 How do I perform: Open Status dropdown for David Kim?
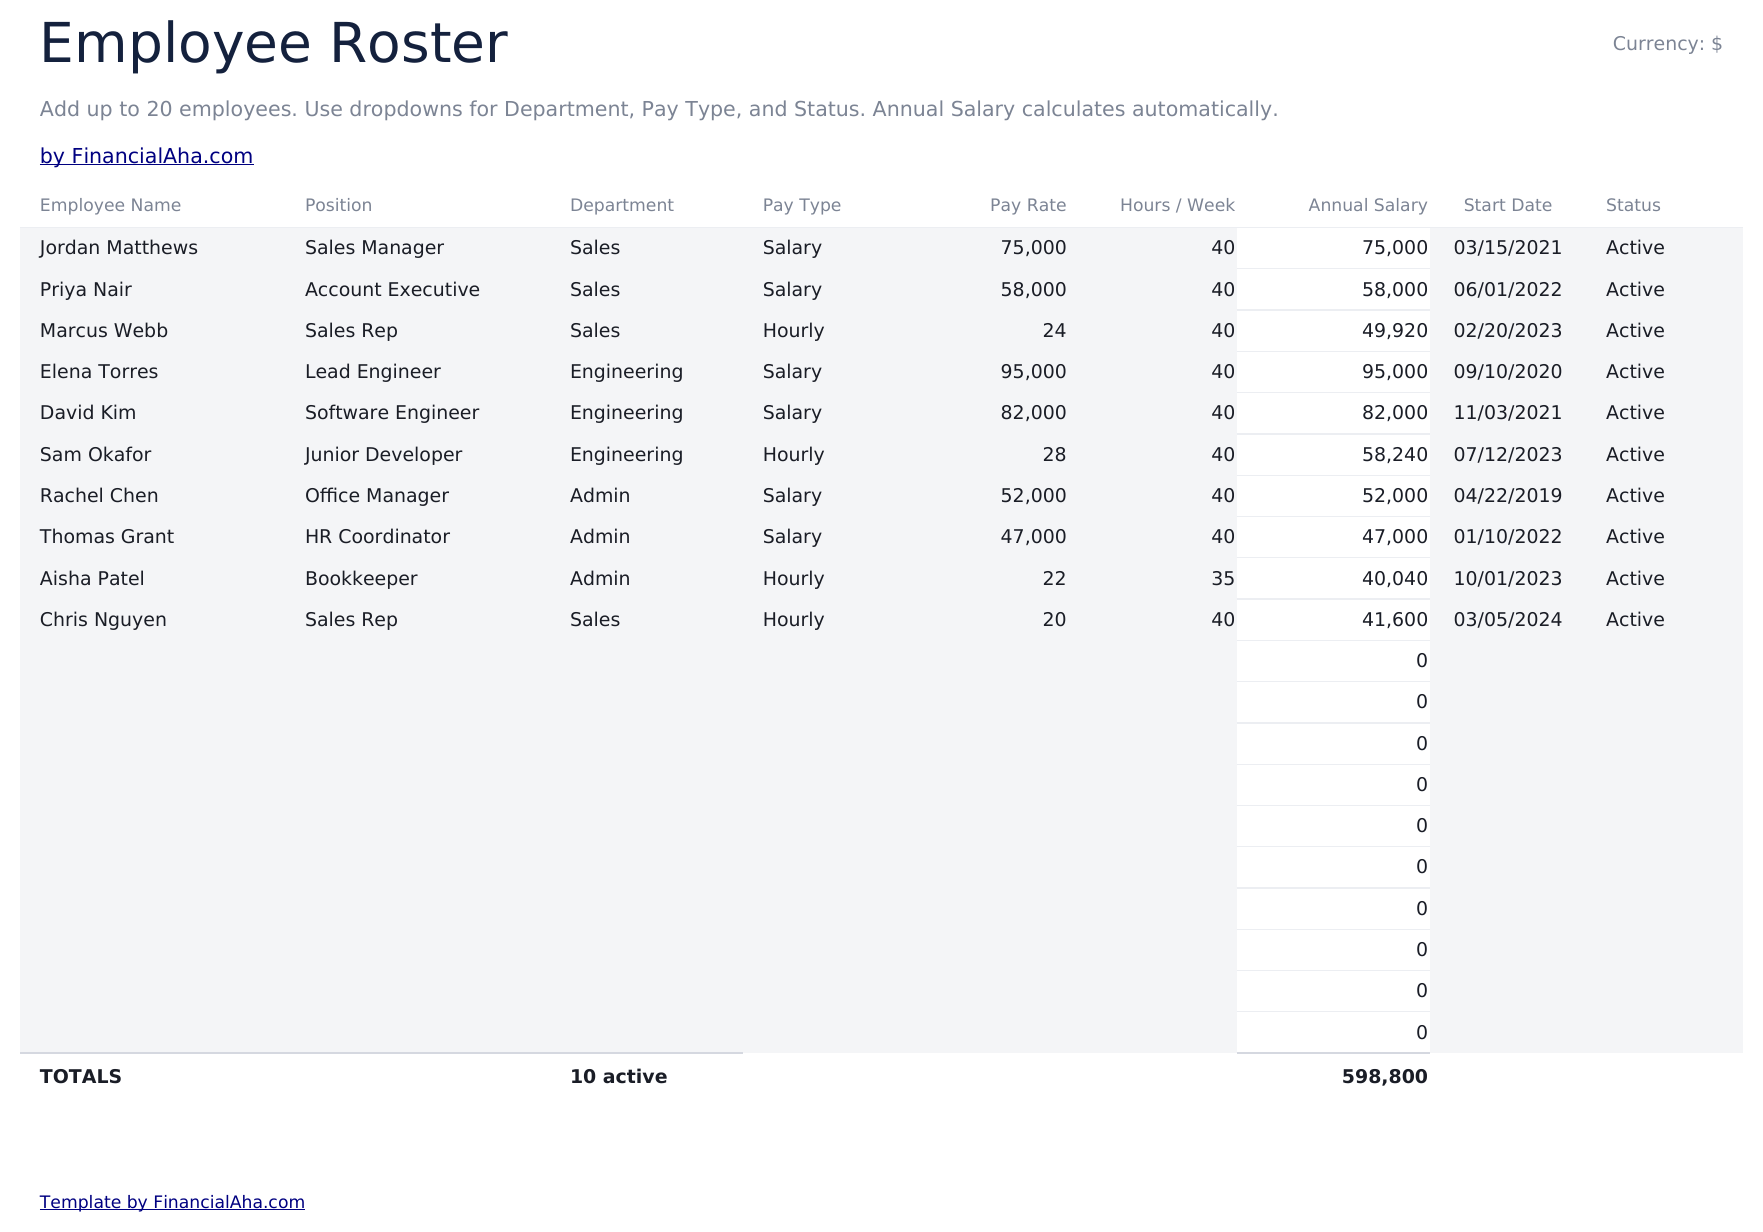[x=1664, y=413]
